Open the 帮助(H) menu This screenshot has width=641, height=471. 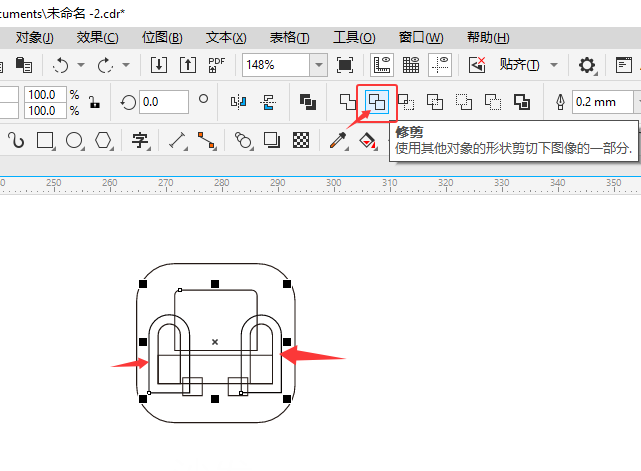488,38
